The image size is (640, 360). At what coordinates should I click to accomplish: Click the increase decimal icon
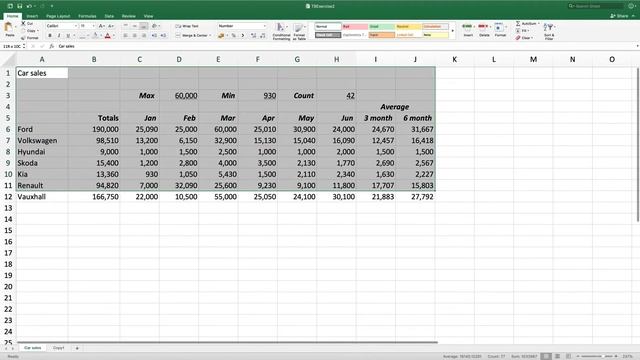[x=253, y=36]
